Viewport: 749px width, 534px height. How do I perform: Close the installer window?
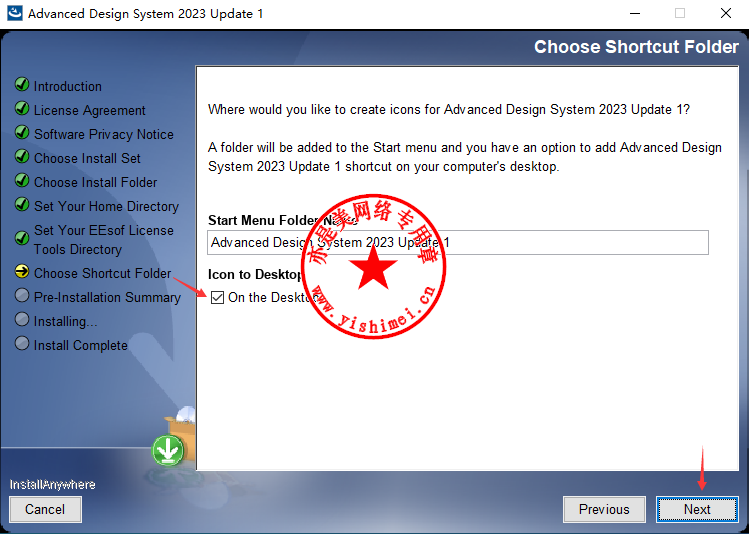click(726, 13)
